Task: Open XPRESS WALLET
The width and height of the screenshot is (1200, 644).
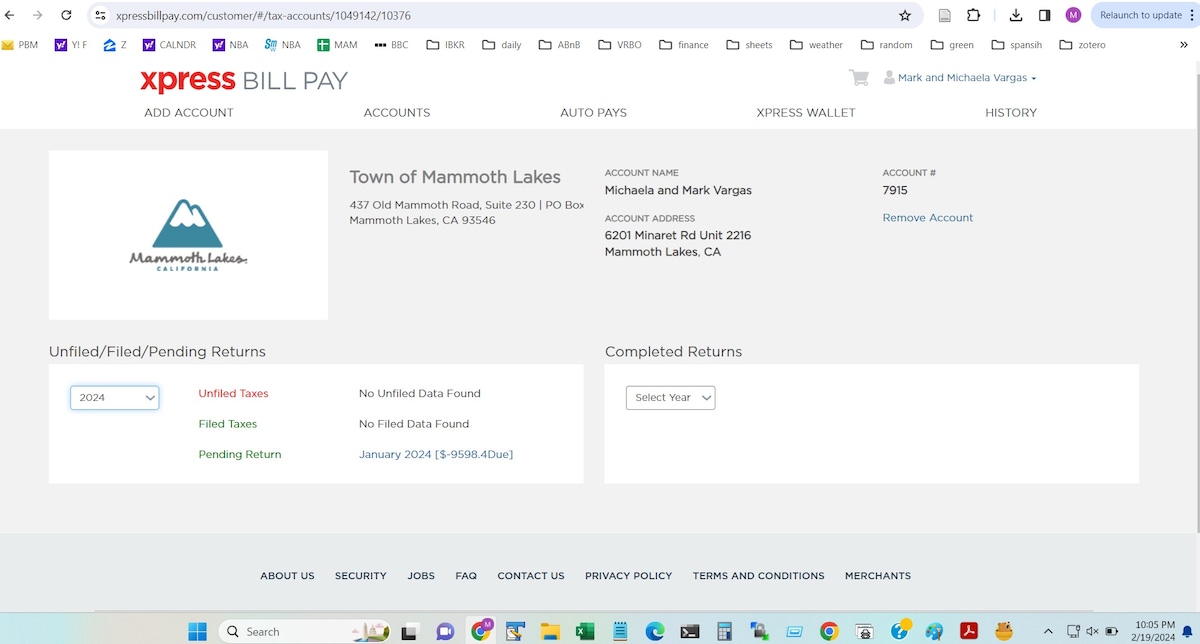Action: (x=806, y=113)
